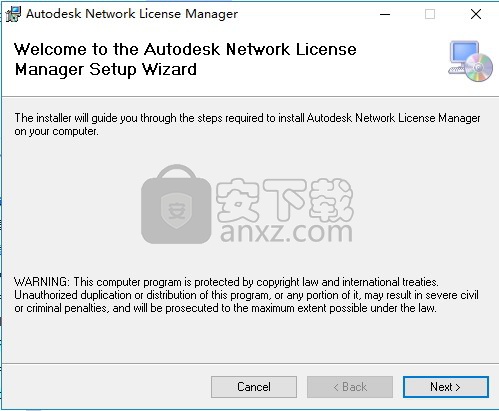
Task: Click the Autodesk Network License Manager title bar text
Action: [132, 14]
